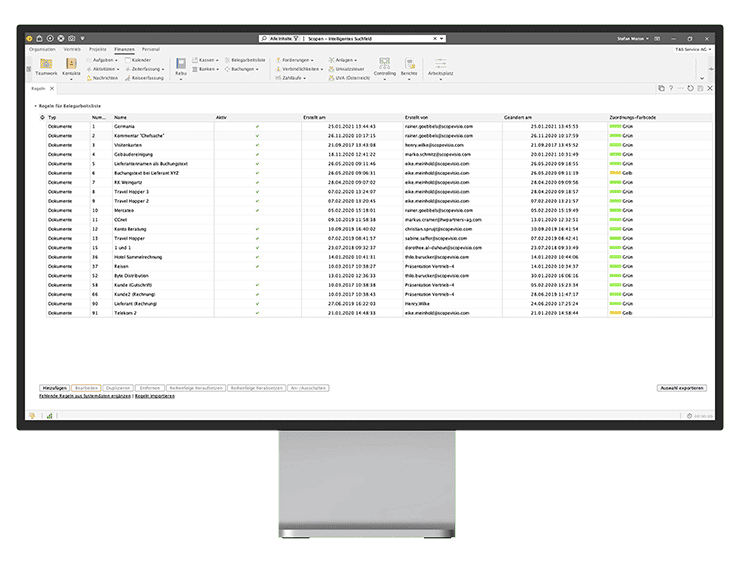Open the T&S Service AG company dropdown
This screenshot has height=563, width=740.
coord(693,49)
